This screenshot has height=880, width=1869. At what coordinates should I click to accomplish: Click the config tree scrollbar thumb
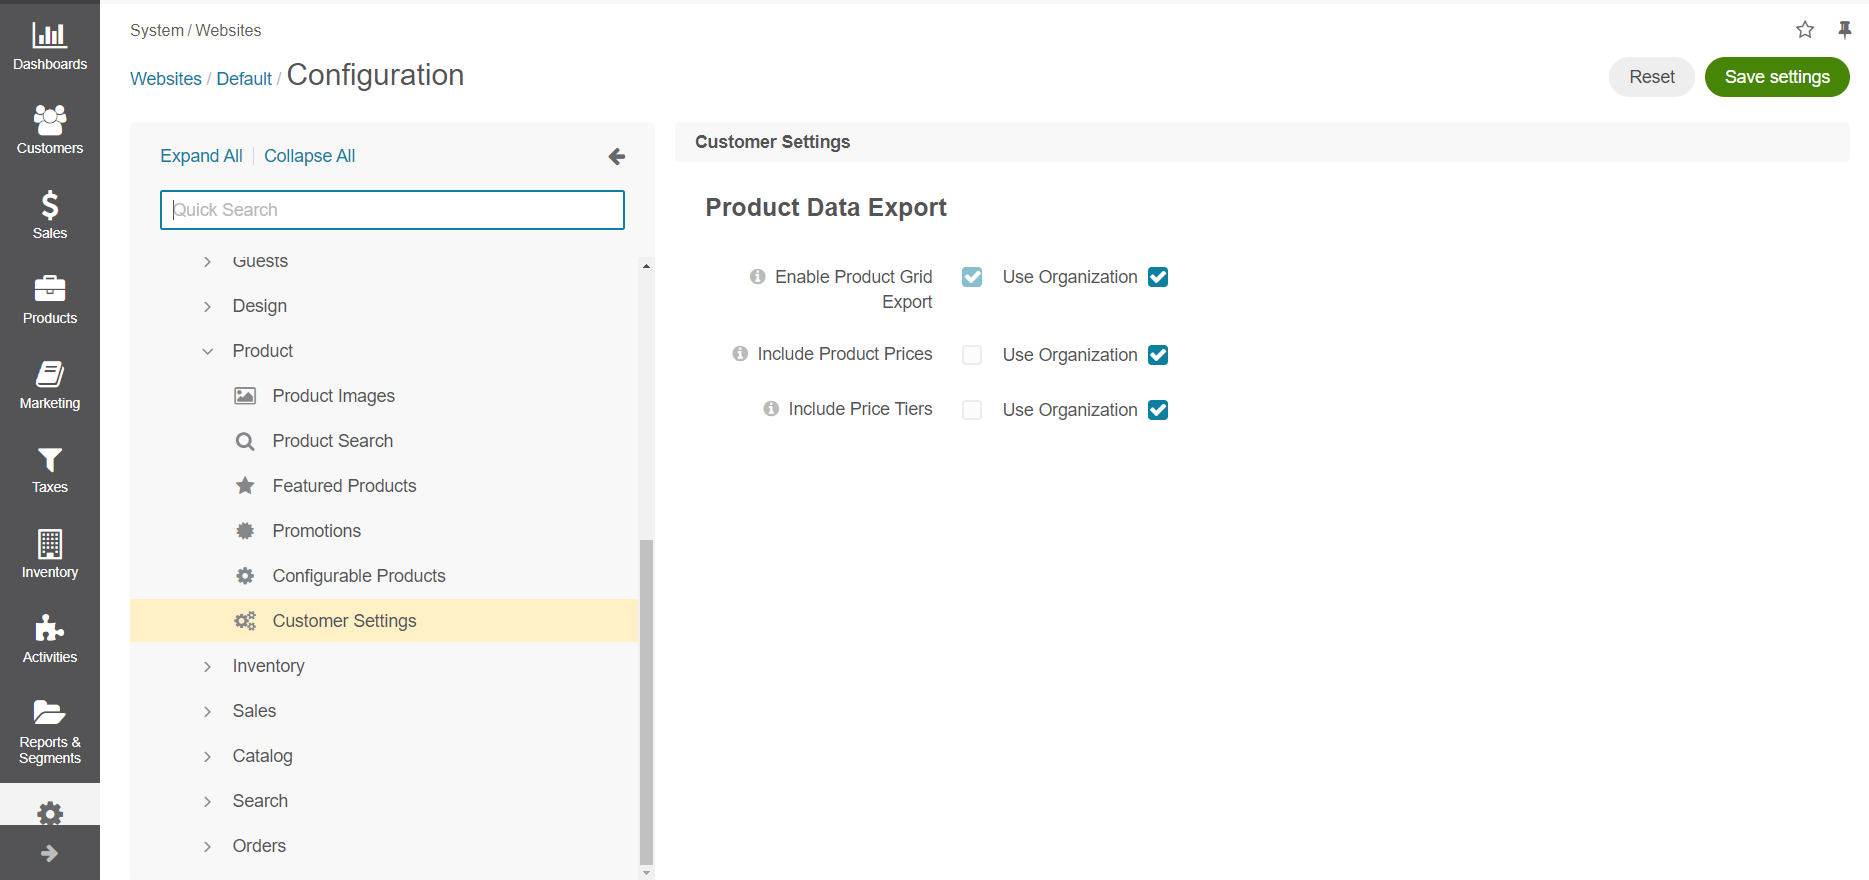click(x=646, y=700)
